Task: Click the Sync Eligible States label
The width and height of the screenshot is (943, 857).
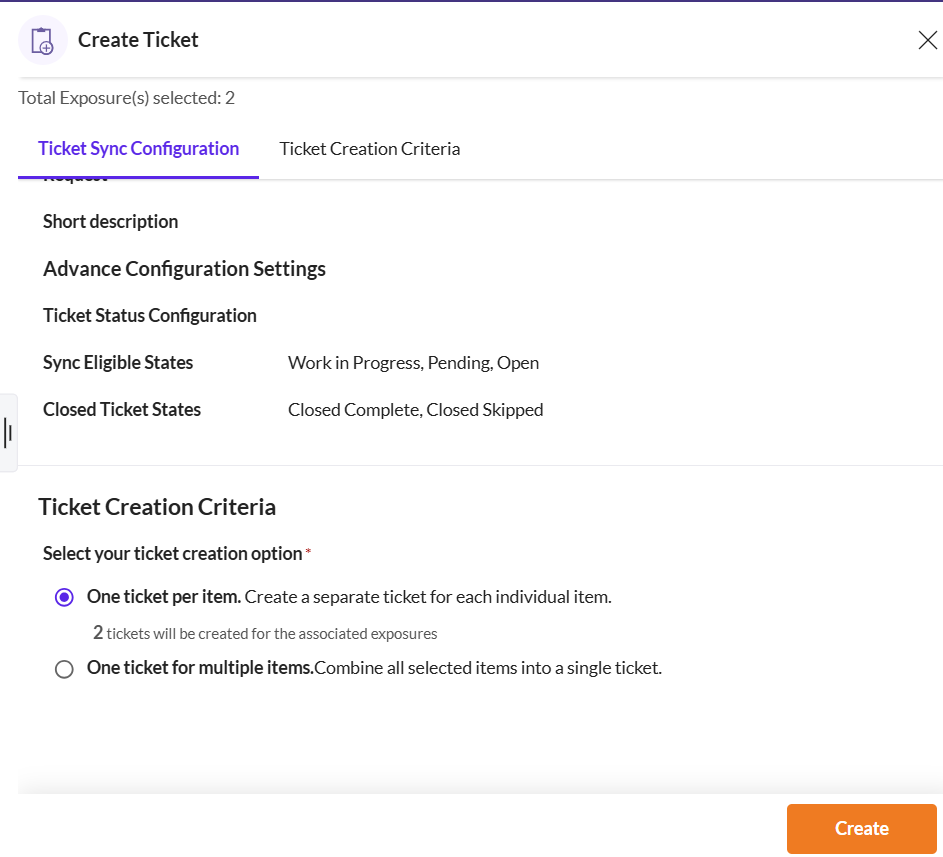Action: [118, 363]
